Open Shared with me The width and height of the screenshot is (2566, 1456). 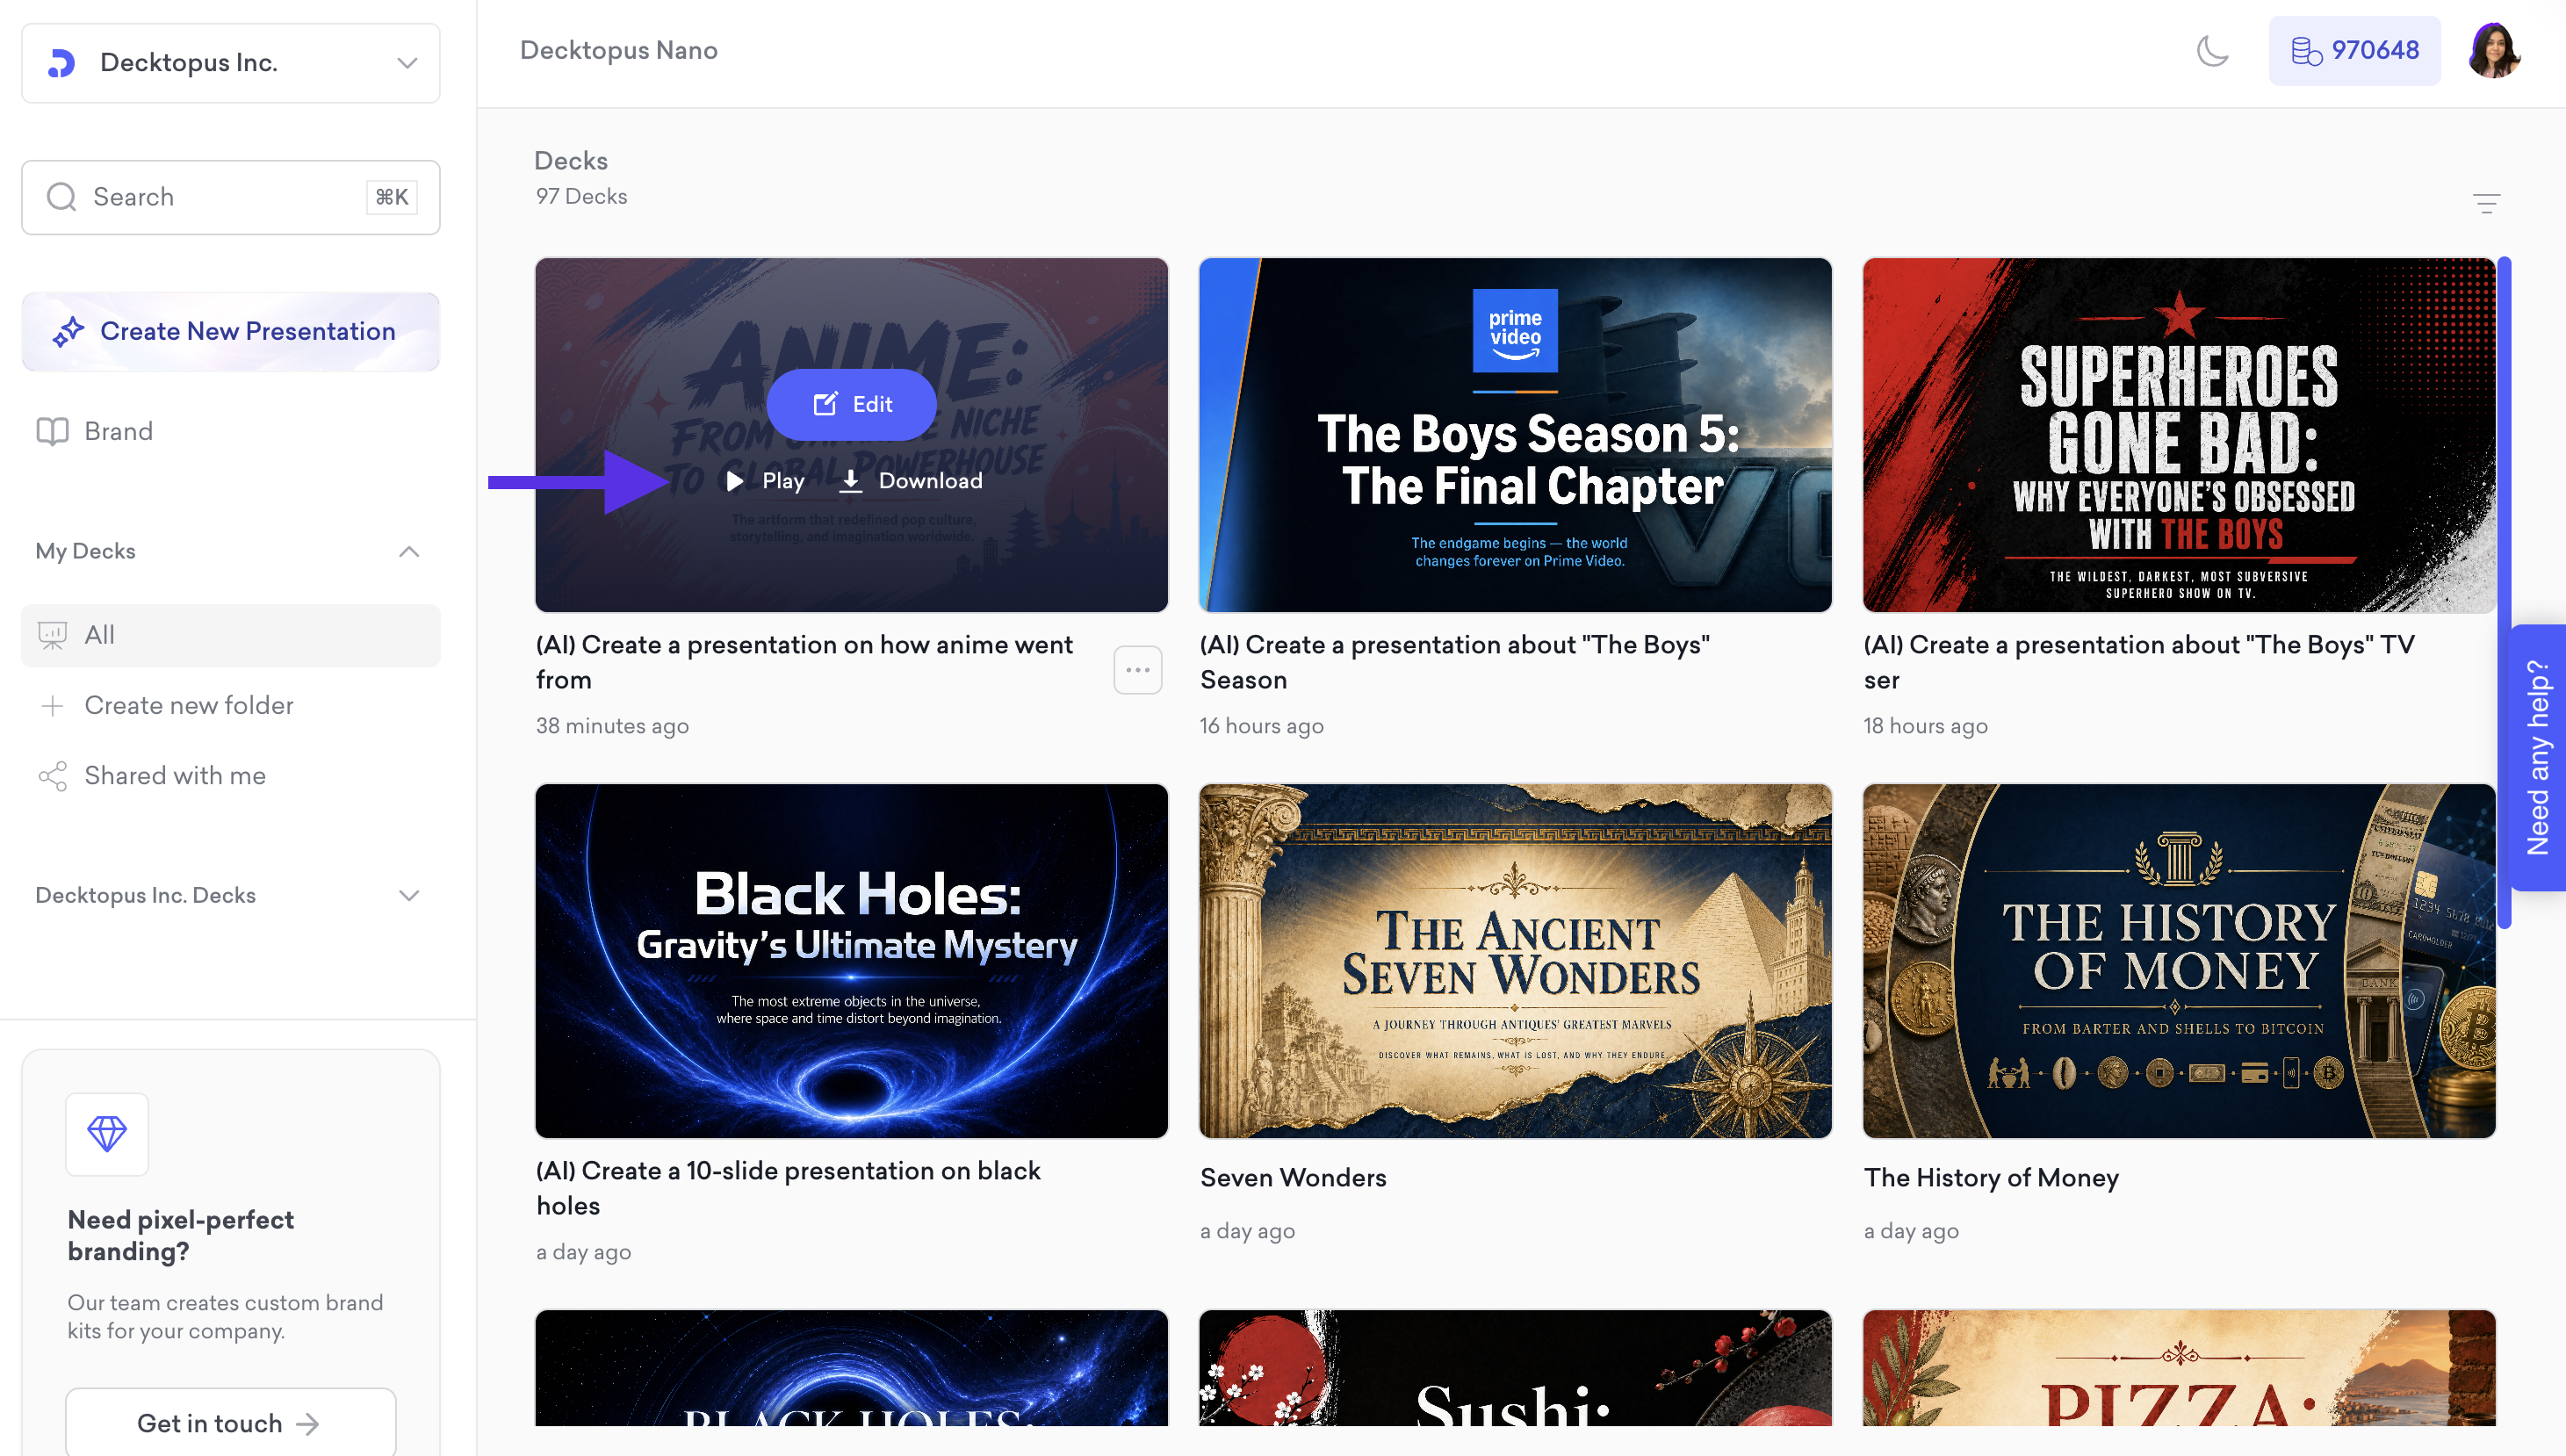pyautogui.click(x=174, y=776)
